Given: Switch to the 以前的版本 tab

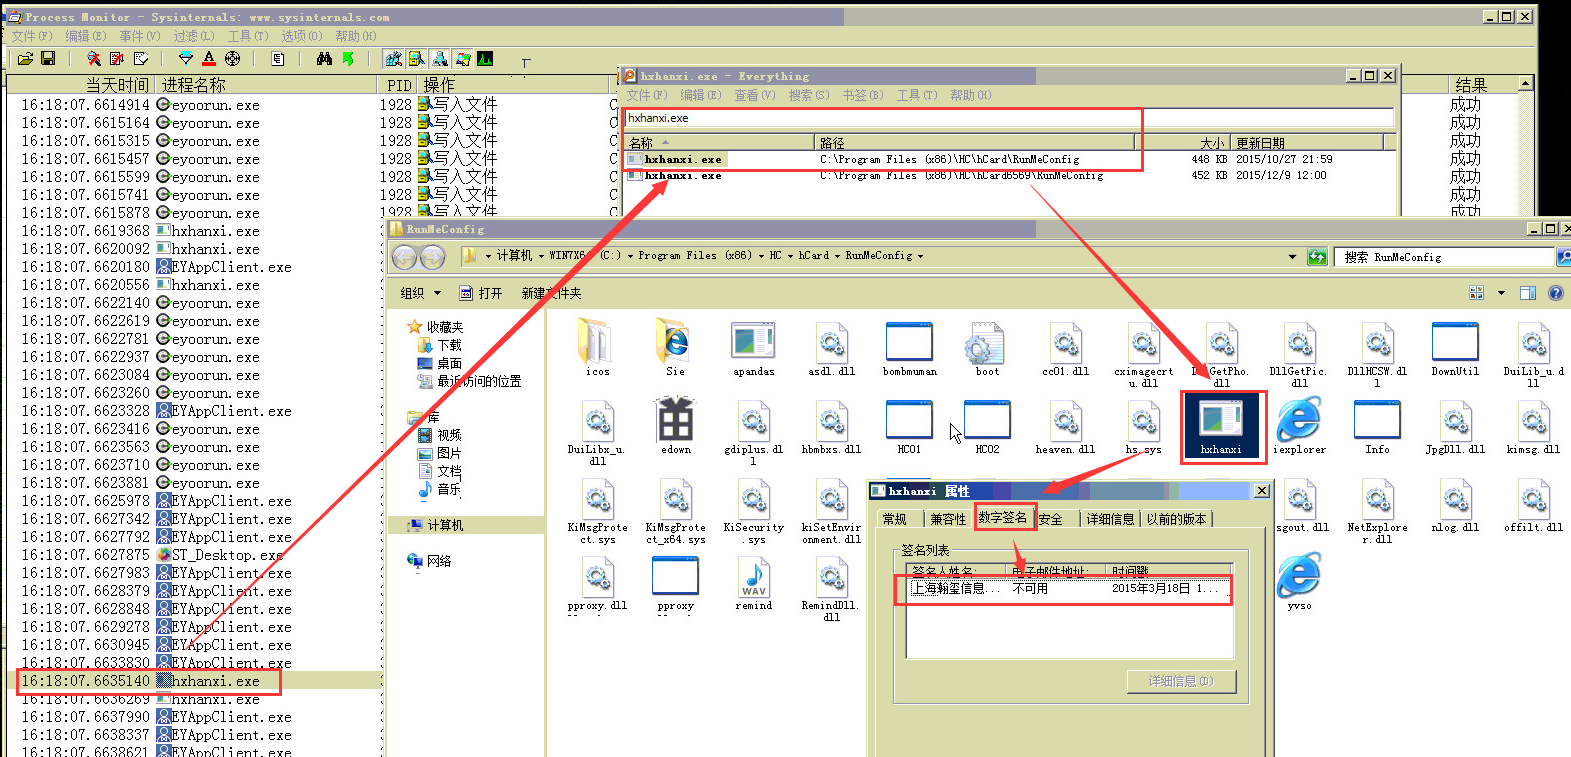Looking at the screenshot, I should [x=1176, y=519].
